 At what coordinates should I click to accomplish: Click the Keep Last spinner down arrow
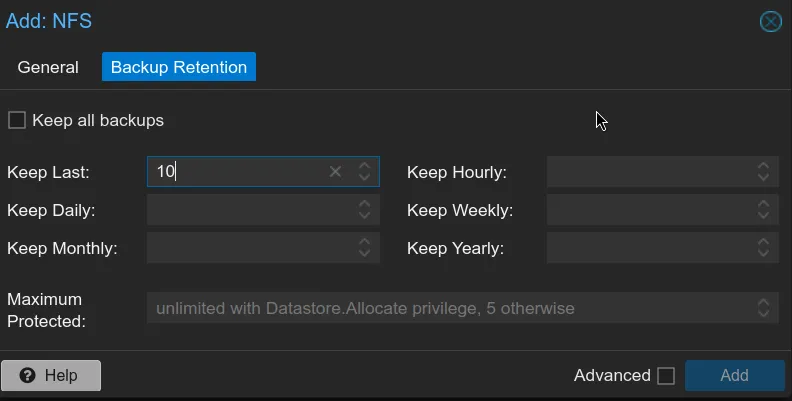point(365,178)
